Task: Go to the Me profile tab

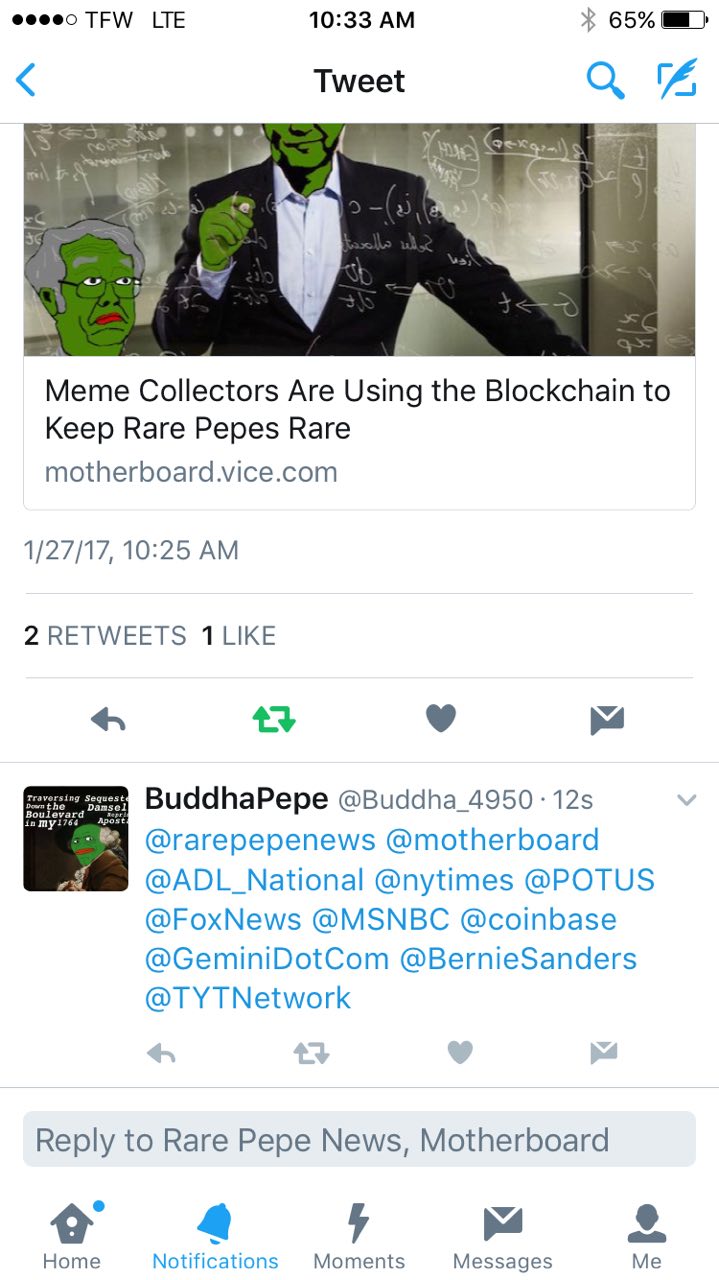Action: pyautogui.click(x=646, y=1235)
